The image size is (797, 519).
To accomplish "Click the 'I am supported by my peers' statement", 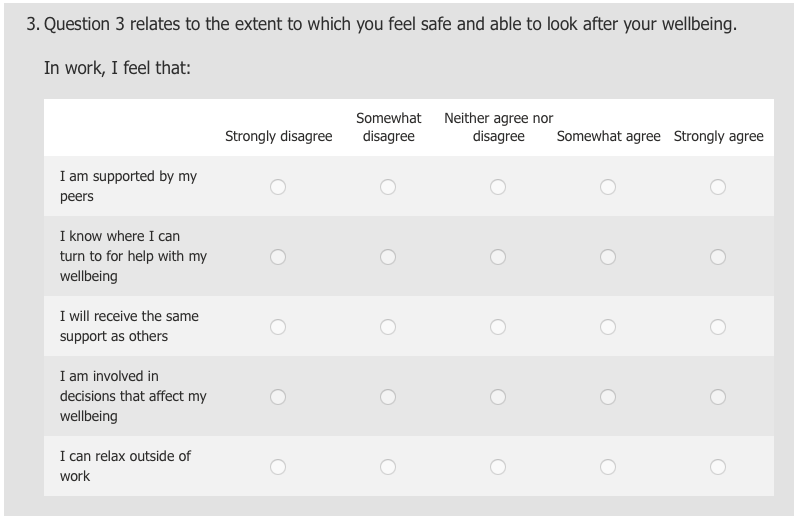I will (128, 186).
